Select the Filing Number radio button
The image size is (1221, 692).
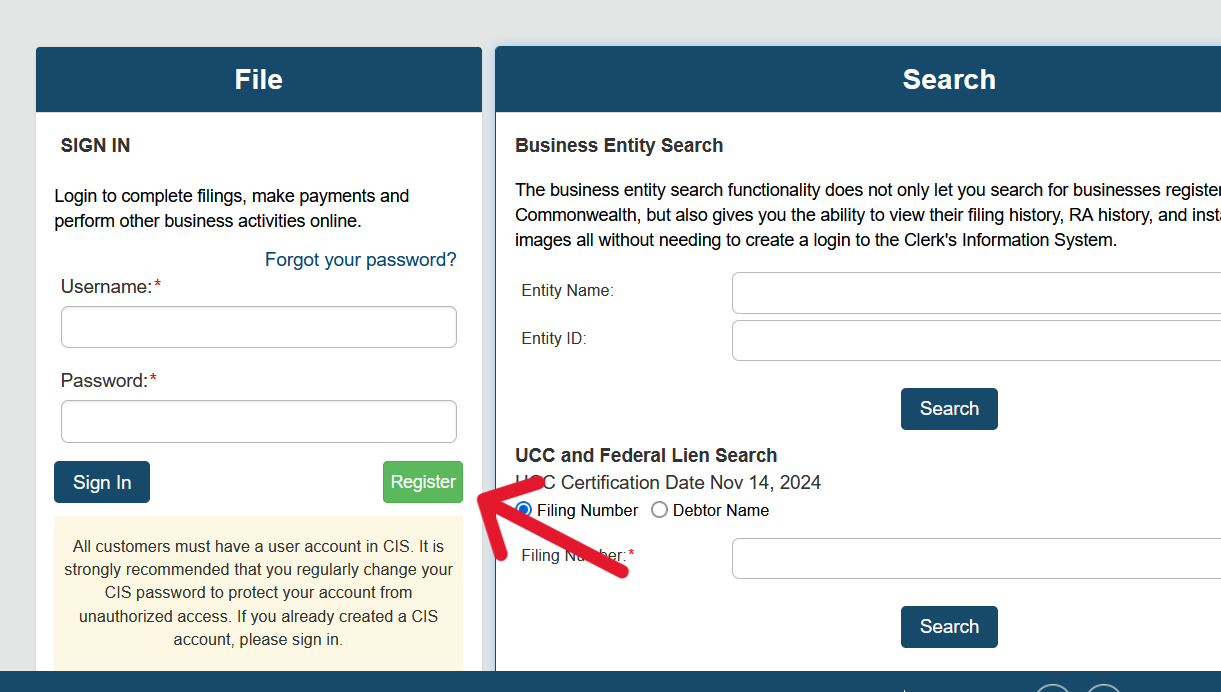click(x=524, y=510)
